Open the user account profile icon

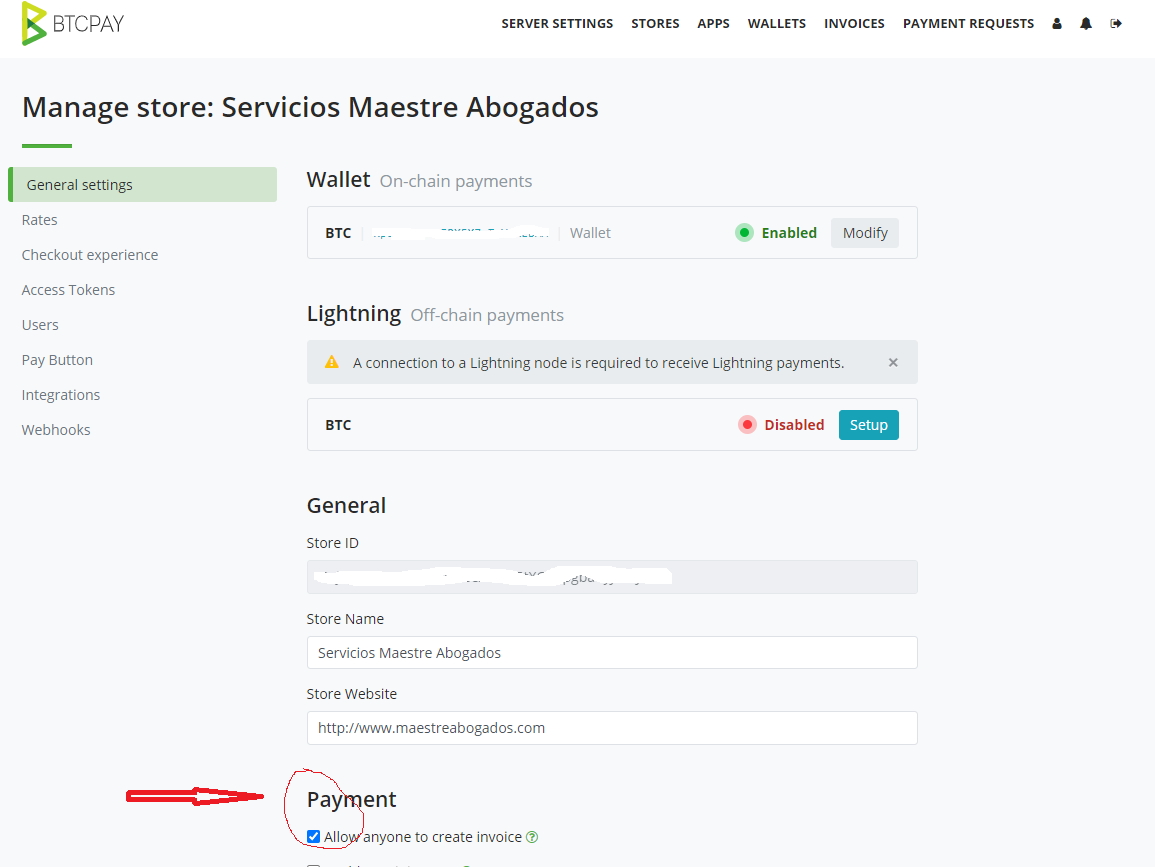point(1057,24)
